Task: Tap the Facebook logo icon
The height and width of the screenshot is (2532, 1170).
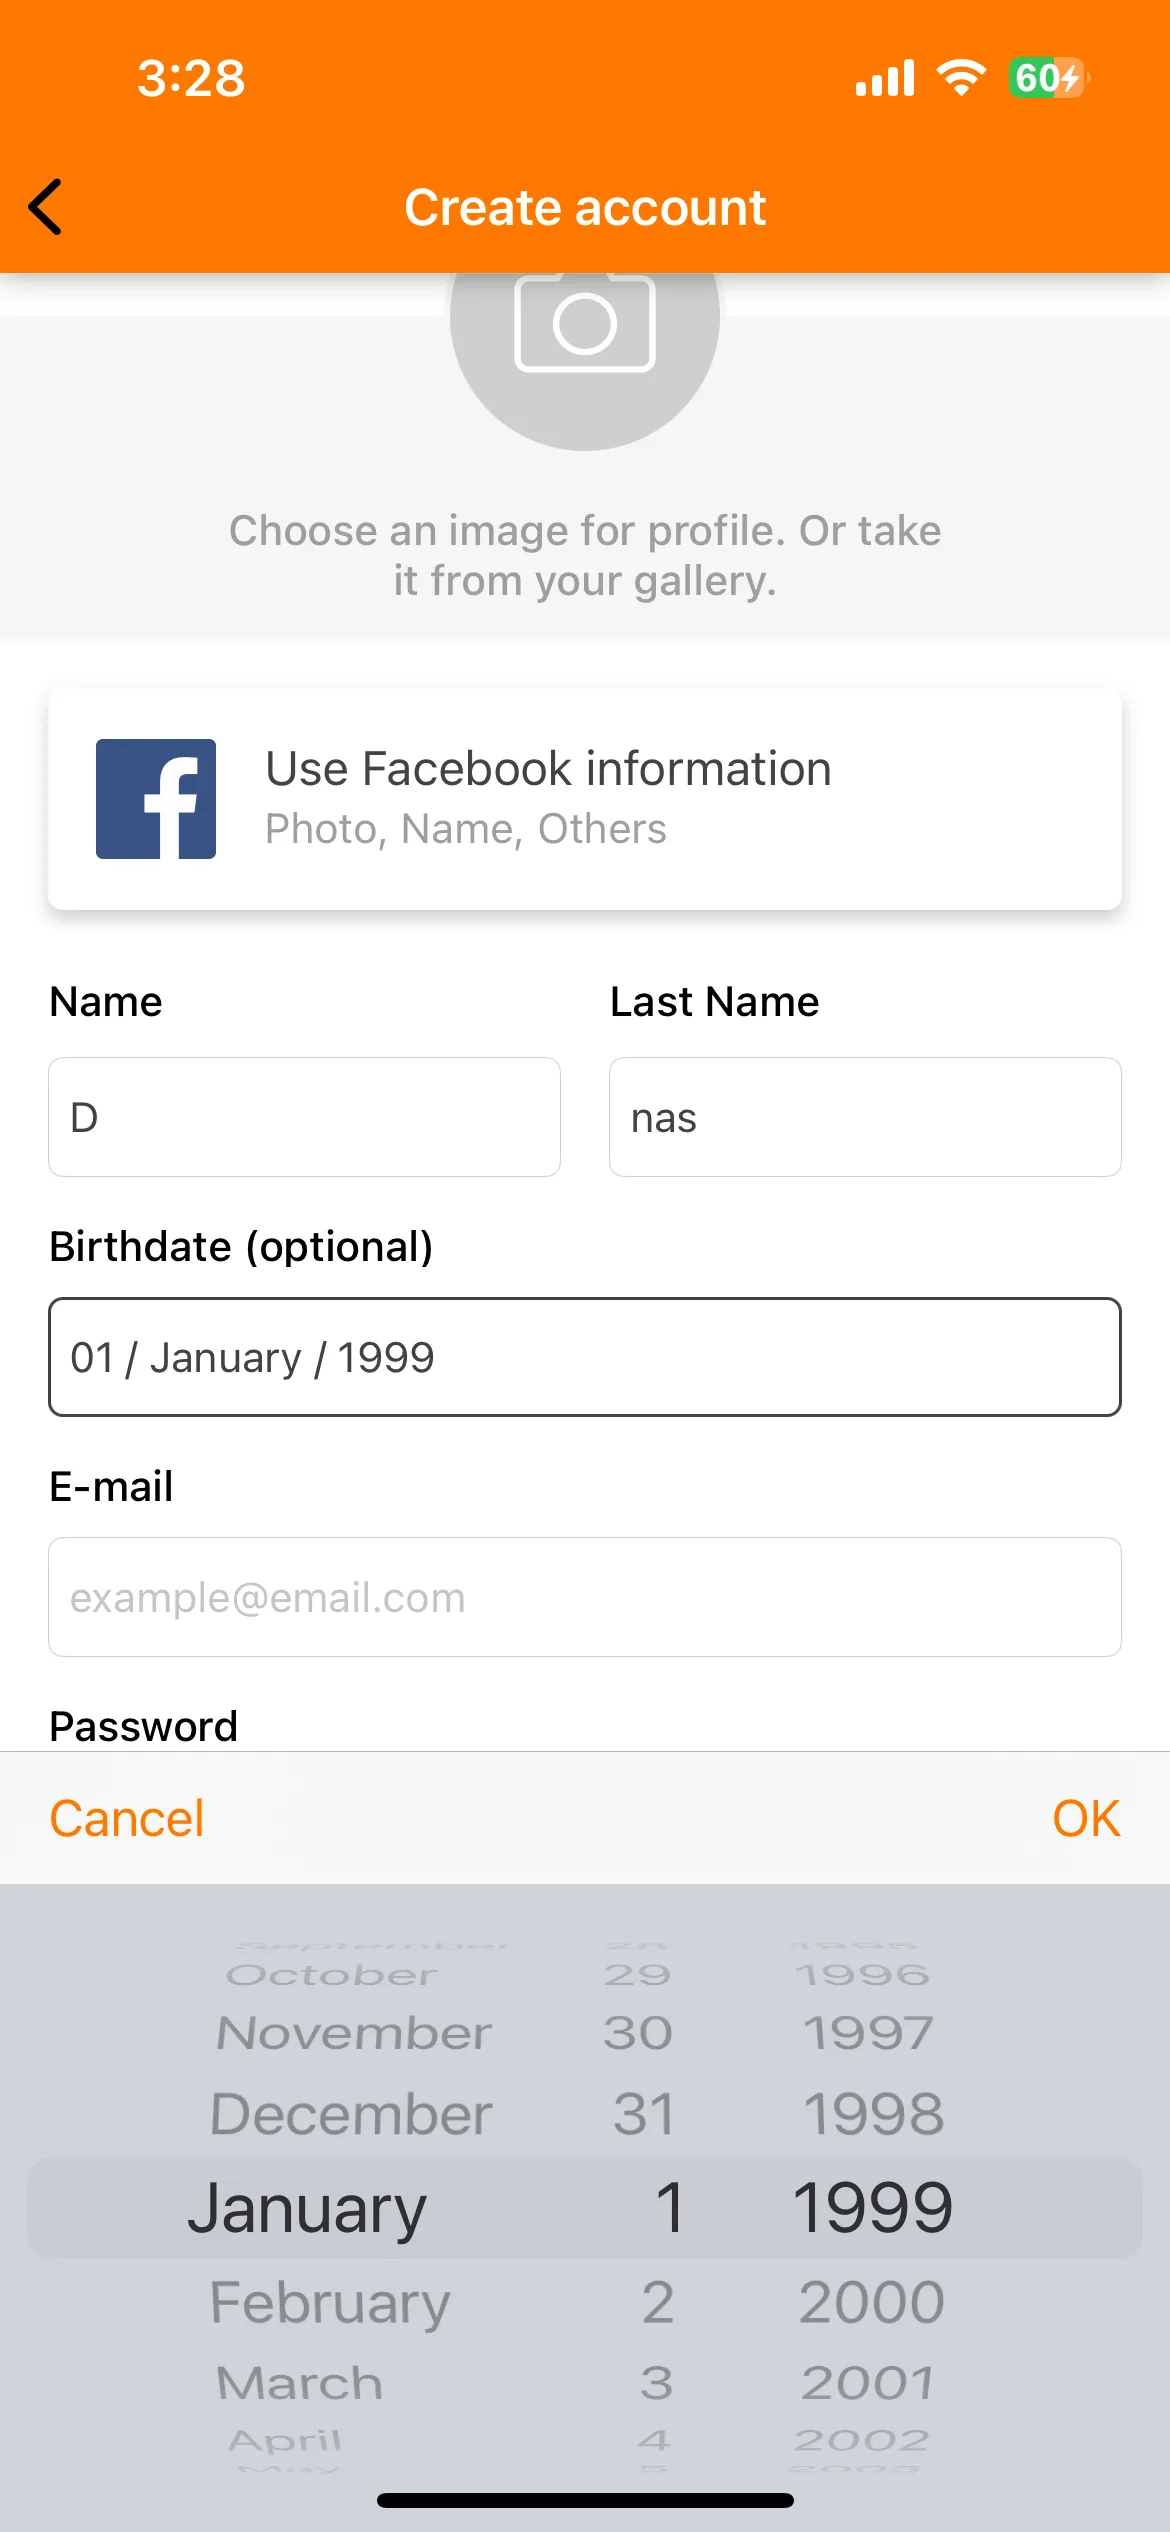Action: tap(156, 799)
